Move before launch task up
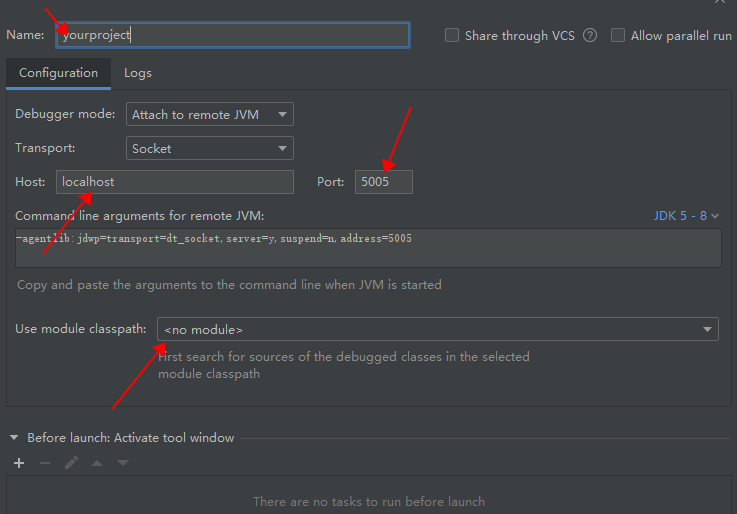Viewport: 737px width, 514px height. pos(97,463)
